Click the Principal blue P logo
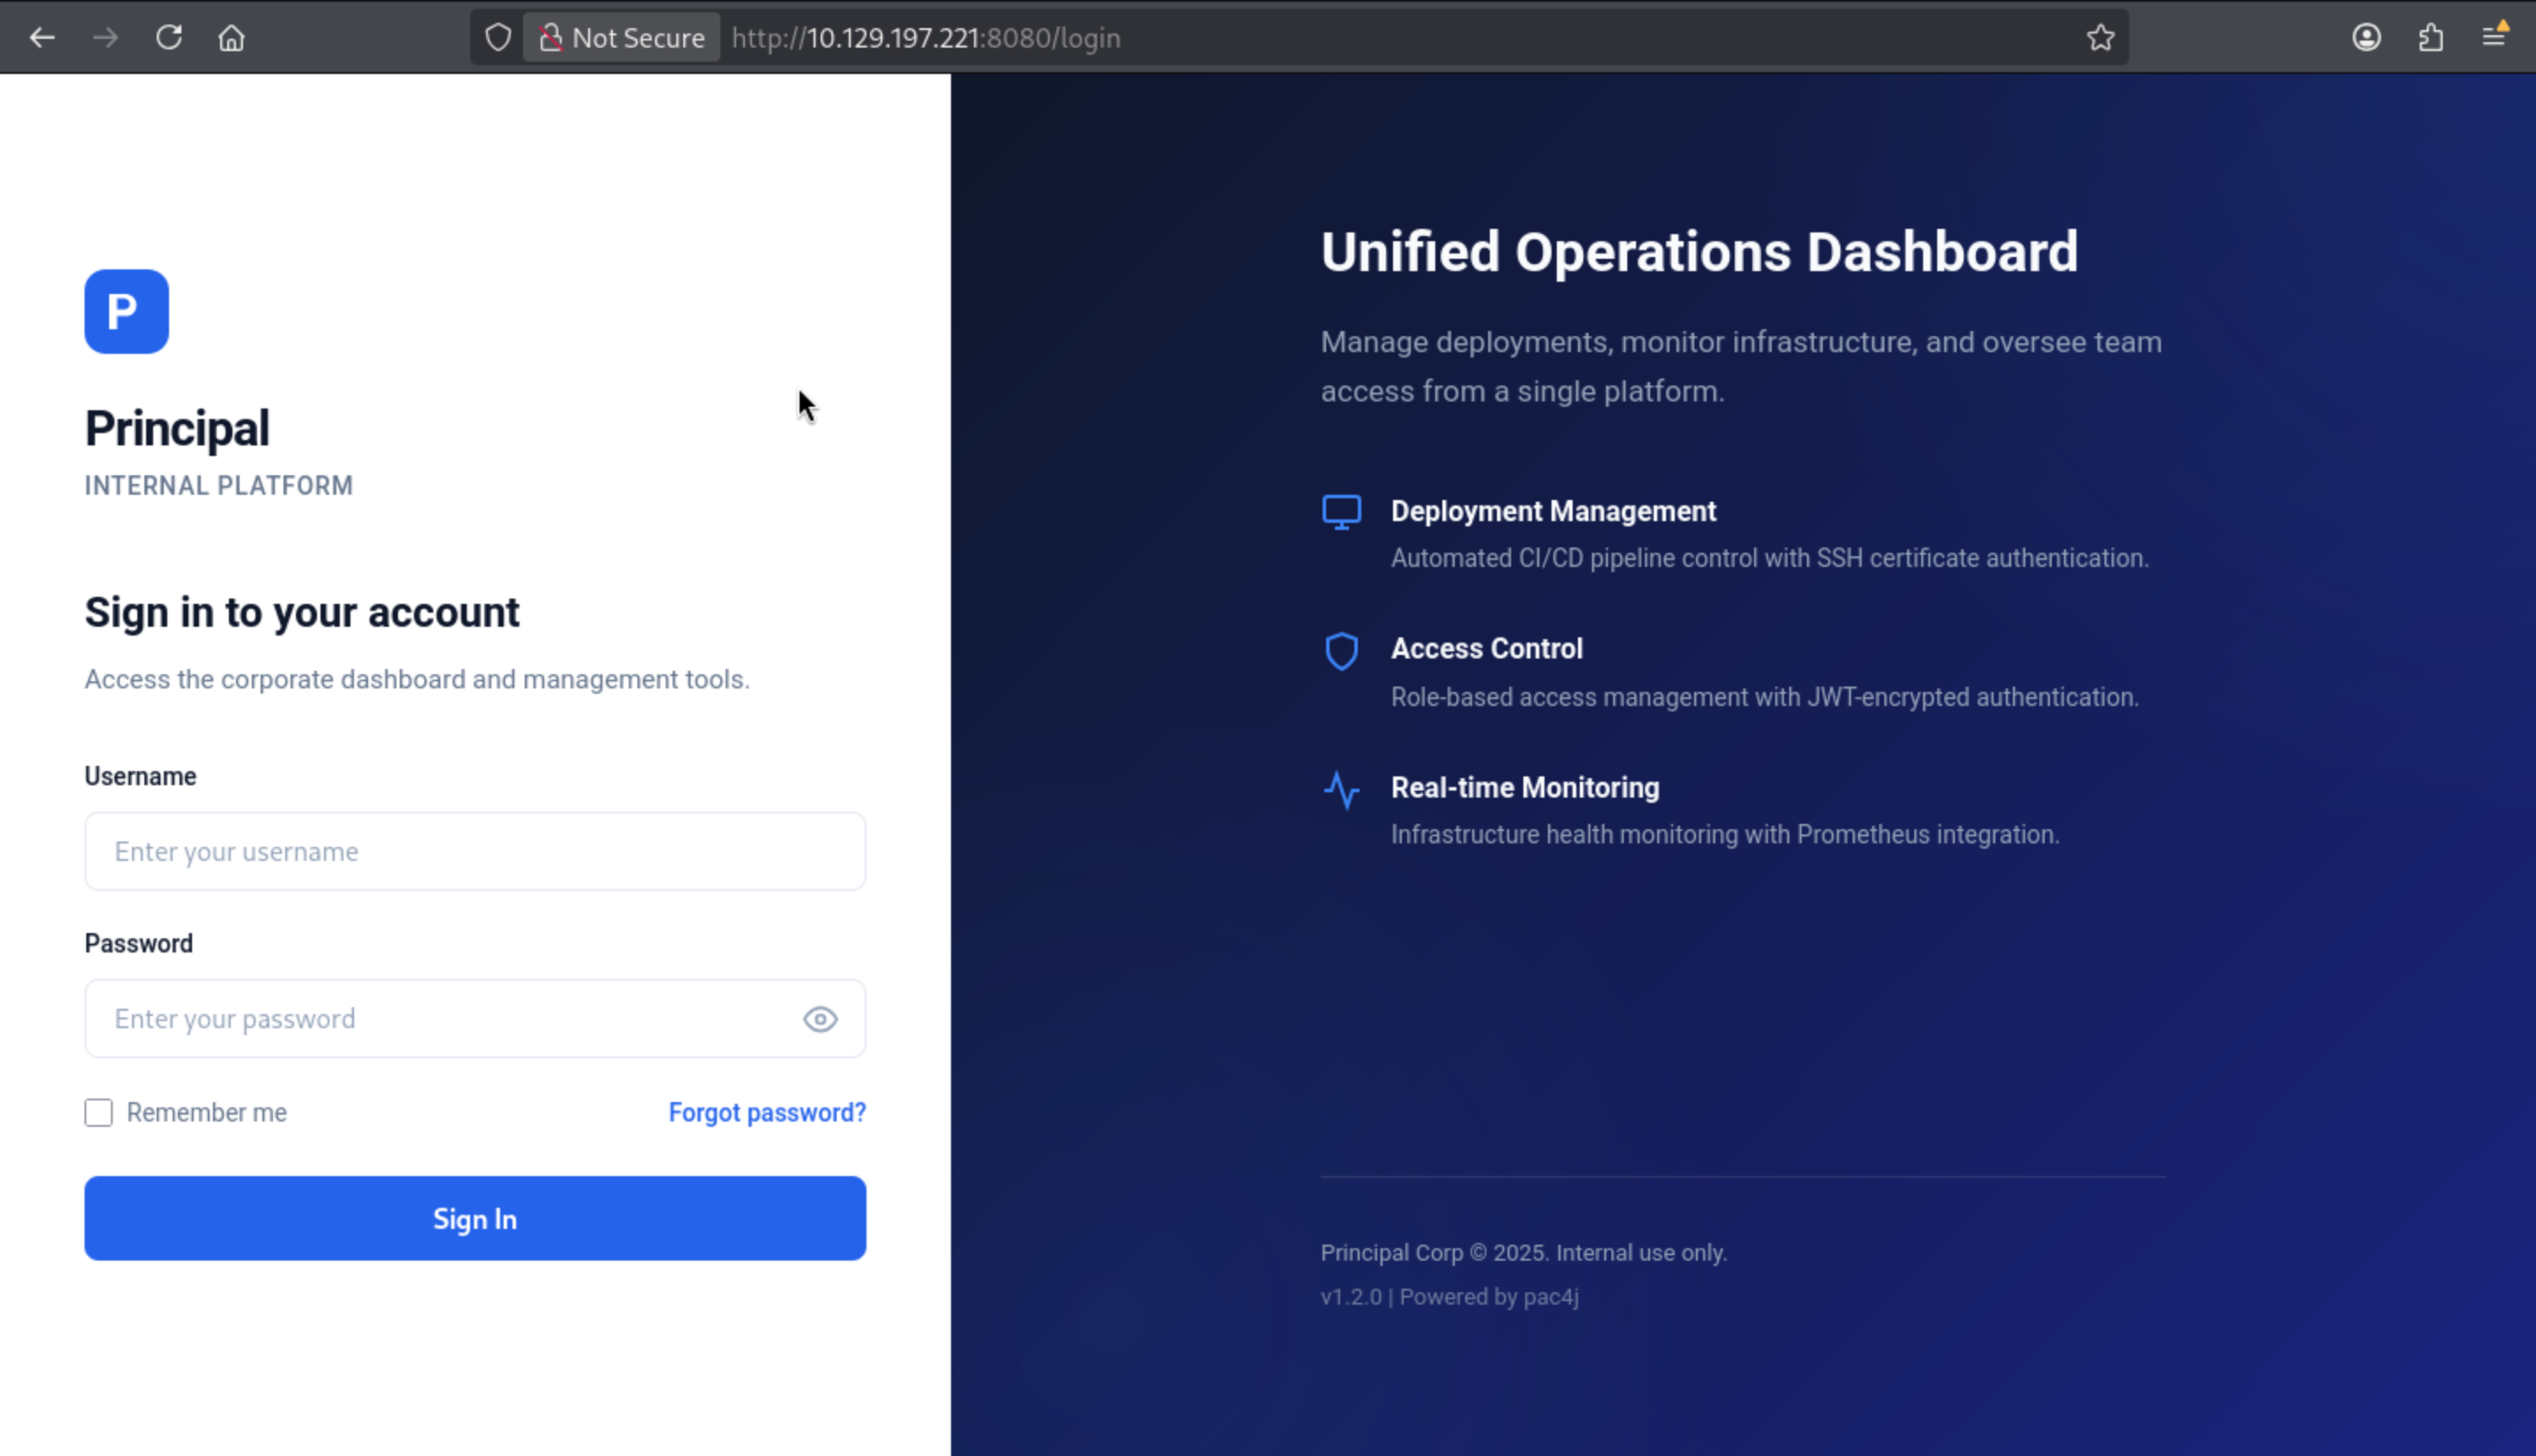 click(x=126, y=311)
